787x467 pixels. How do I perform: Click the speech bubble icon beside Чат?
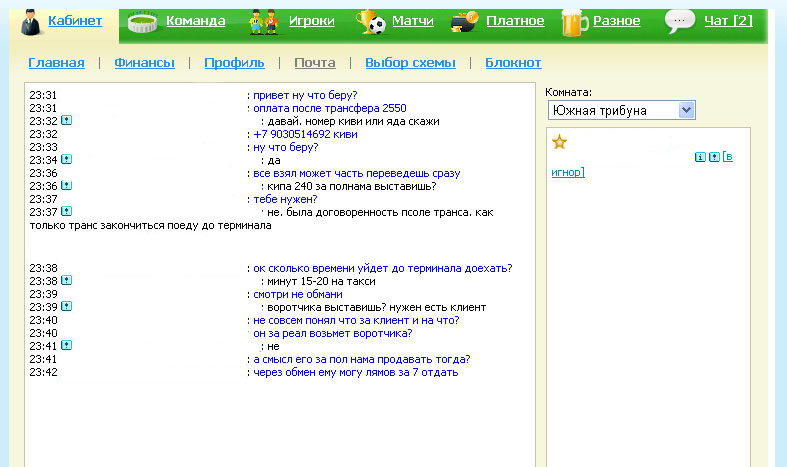click(680, 21)
